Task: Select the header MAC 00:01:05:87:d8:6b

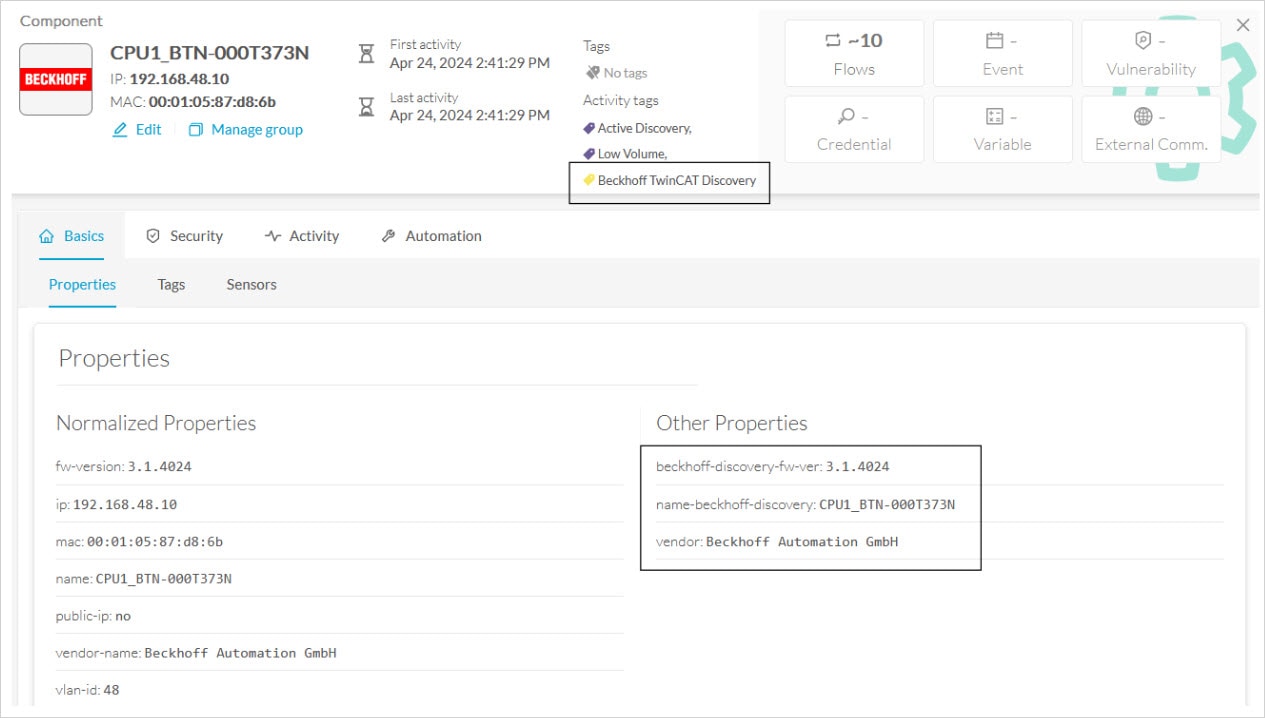Action: (212, 102)
